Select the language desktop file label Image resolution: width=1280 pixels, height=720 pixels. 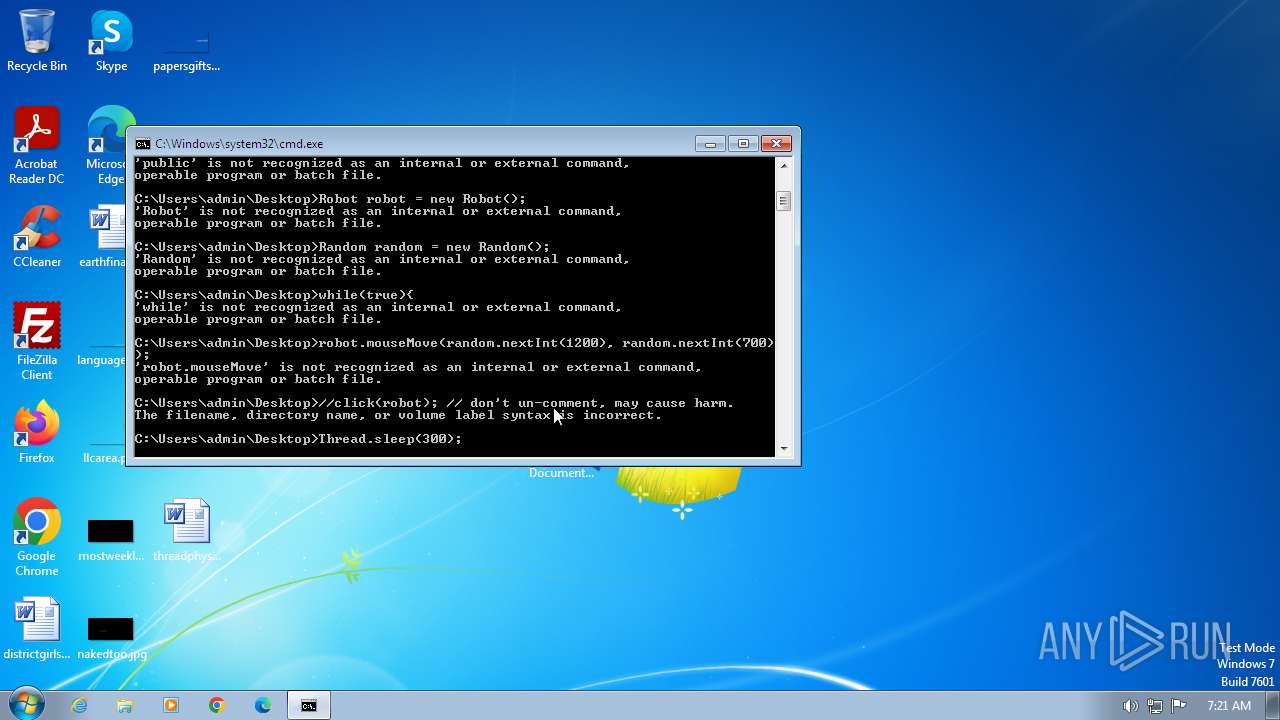[x=101, y=360]
